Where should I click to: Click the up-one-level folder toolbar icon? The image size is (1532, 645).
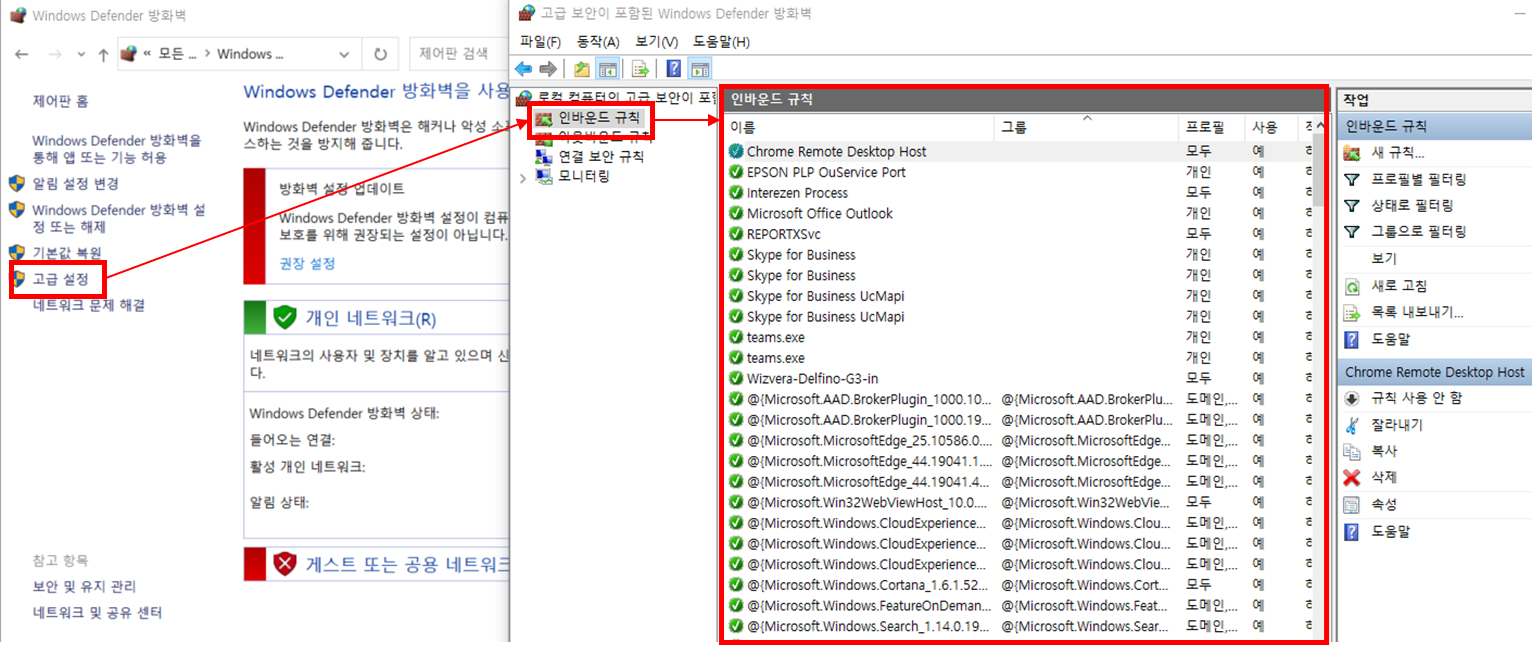[582, 69]
